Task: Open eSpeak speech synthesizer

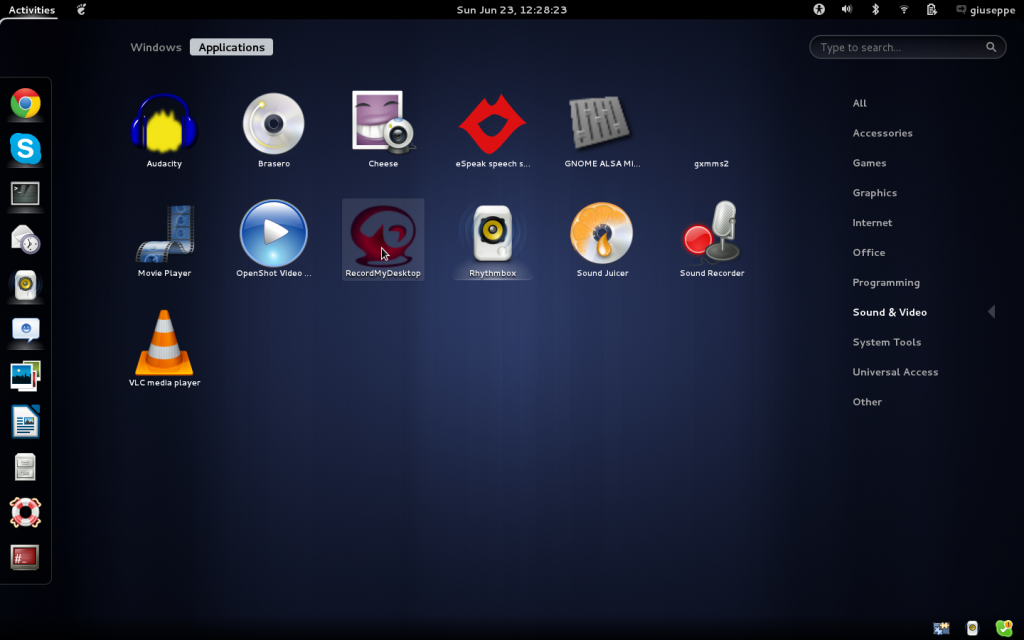Action: (492, 130)
